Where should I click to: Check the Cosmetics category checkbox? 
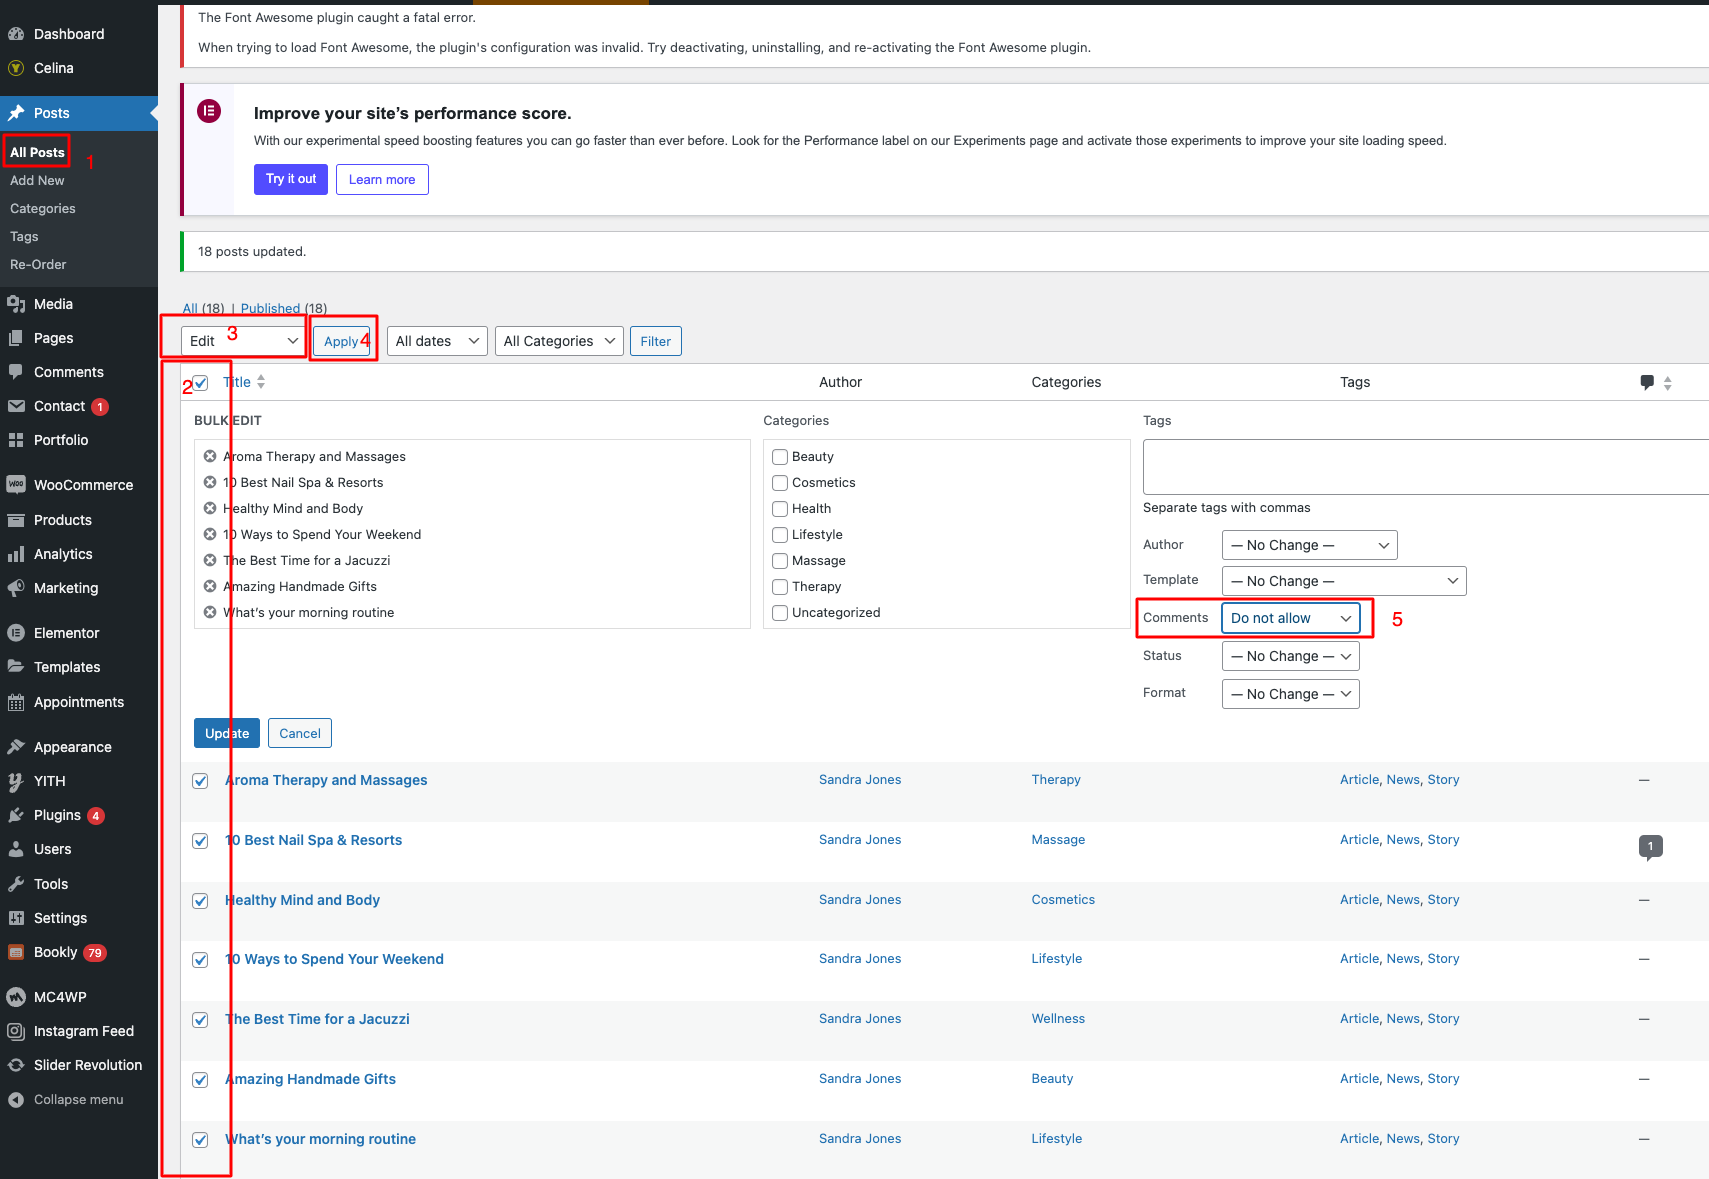[x=780, y=483]
